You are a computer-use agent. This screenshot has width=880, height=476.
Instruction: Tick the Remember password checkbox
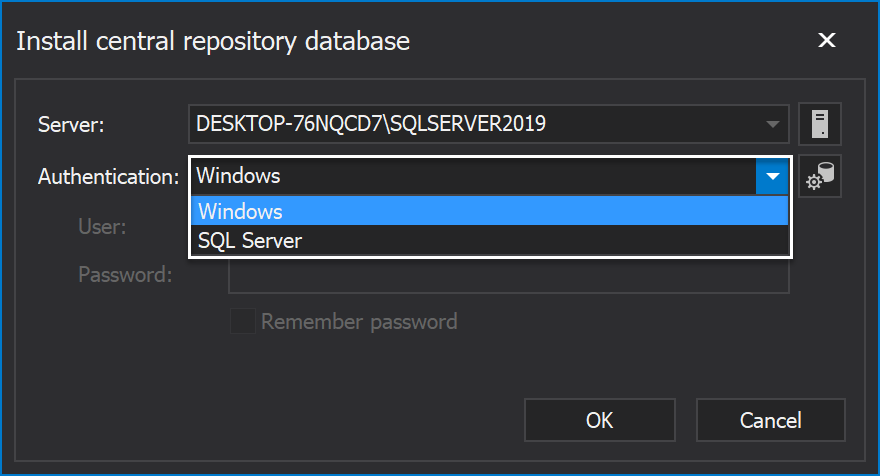[x=242, y=321]
